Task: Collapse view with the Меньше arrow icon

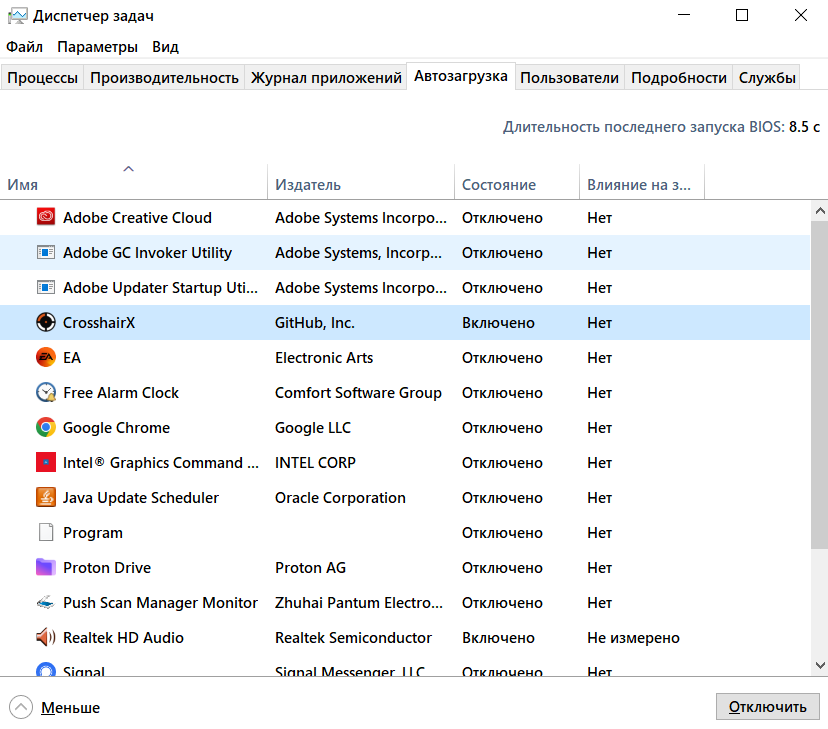Action: (x=21, y=707)
